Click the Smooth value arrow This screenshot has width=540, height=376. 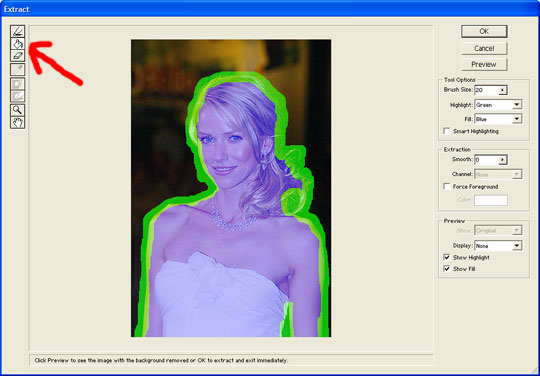503,160
